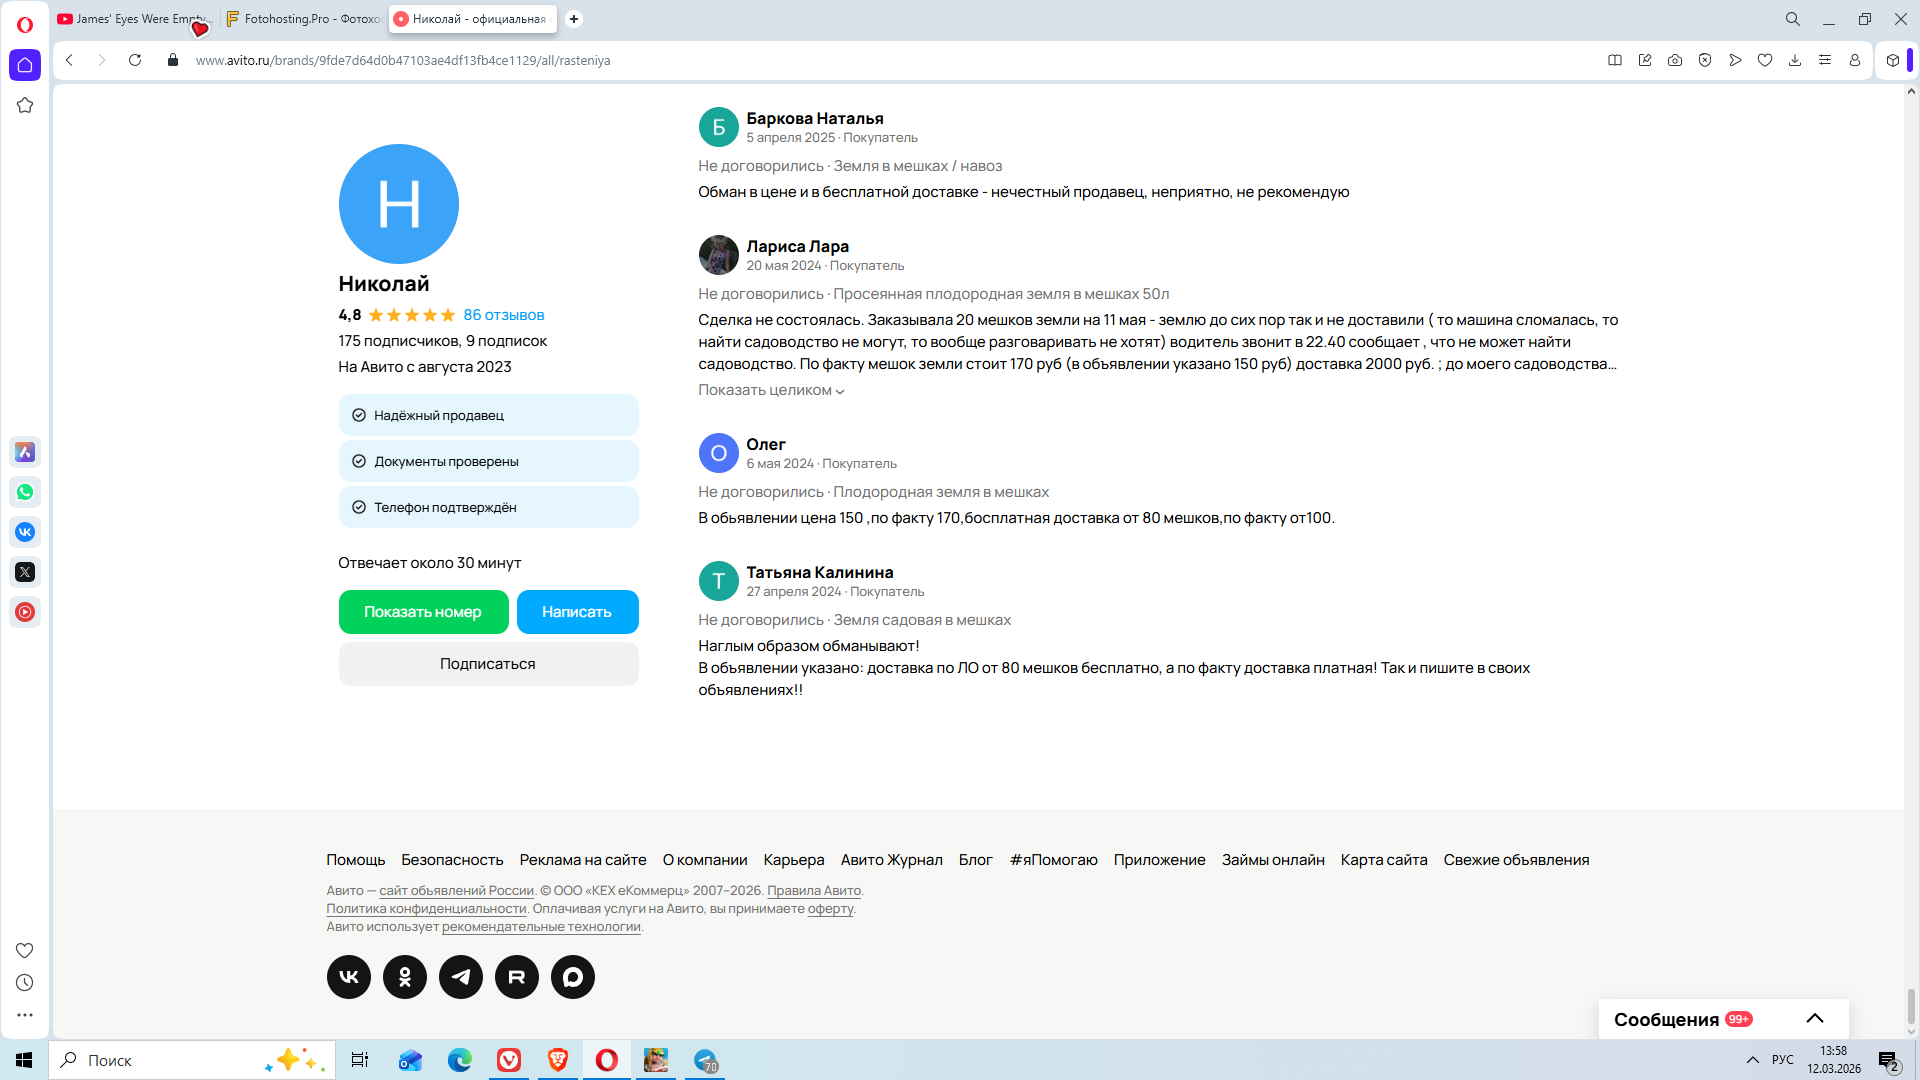Switch to James' Eyes Were Empty tab
The image size is (1920, 1080).
[x=133, y=19]
